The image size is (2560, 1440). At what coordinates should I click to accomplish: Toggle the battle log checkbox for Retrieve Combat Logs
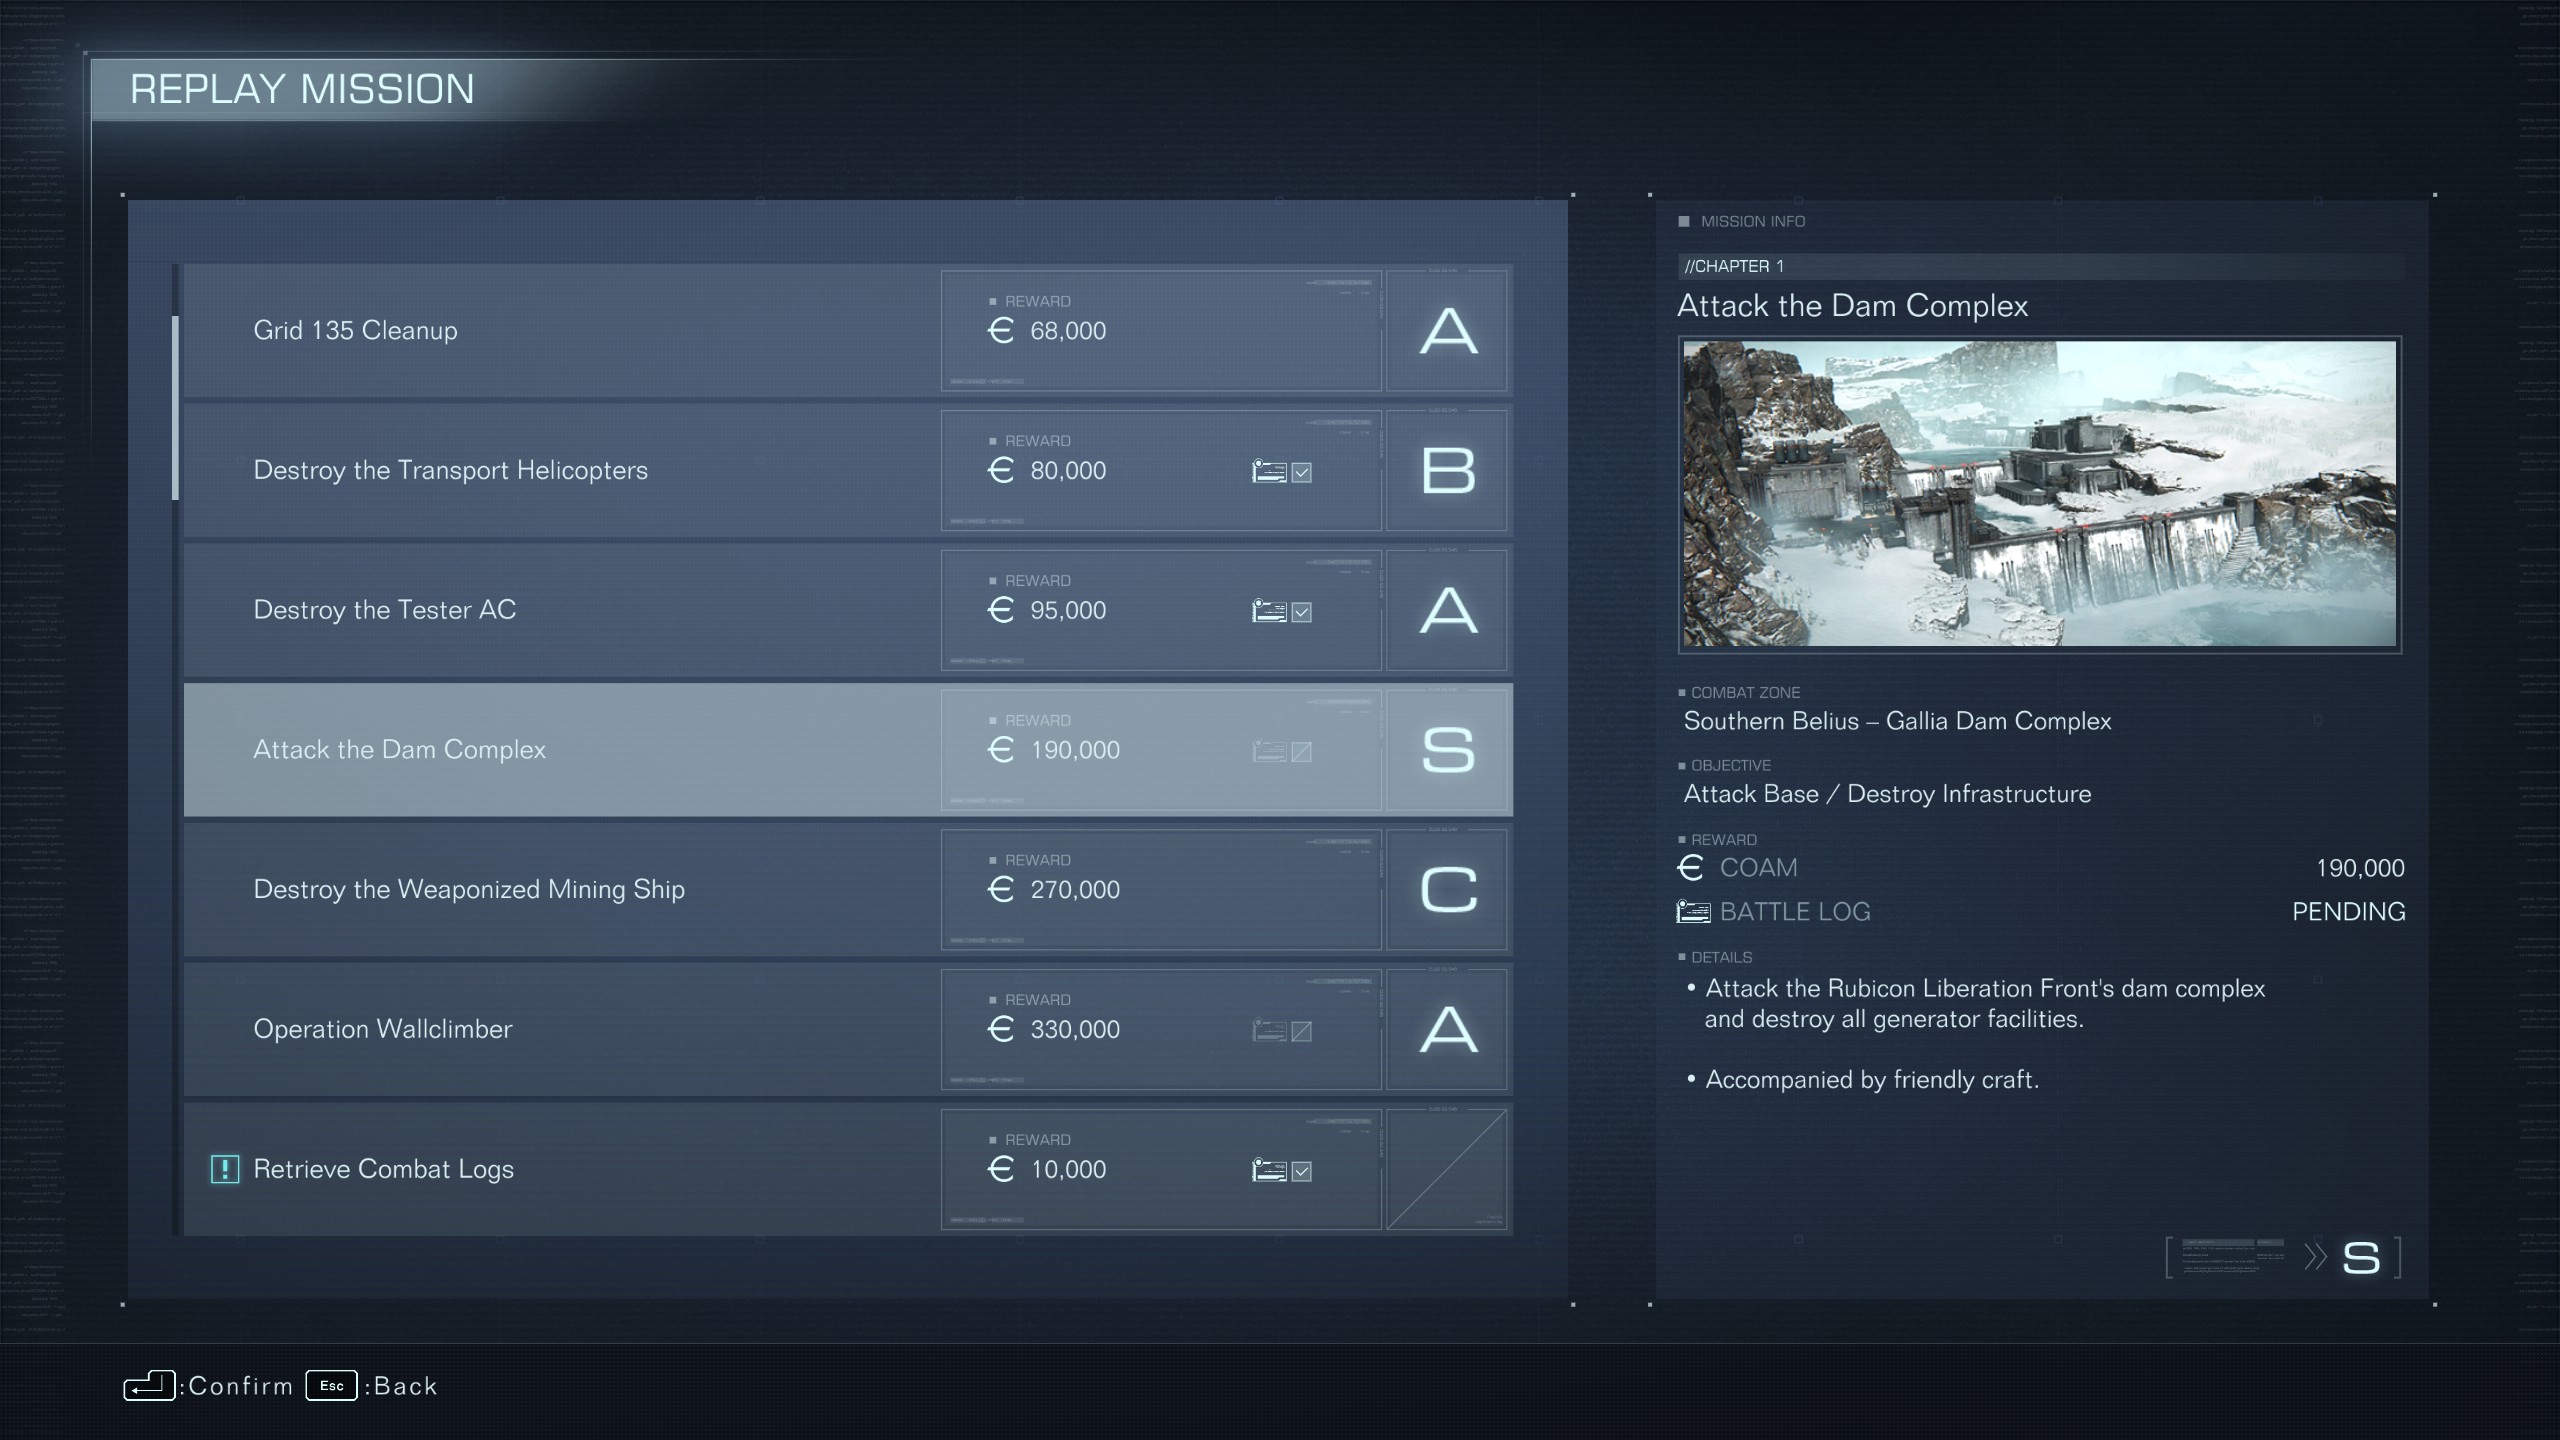point(1301,1171)
